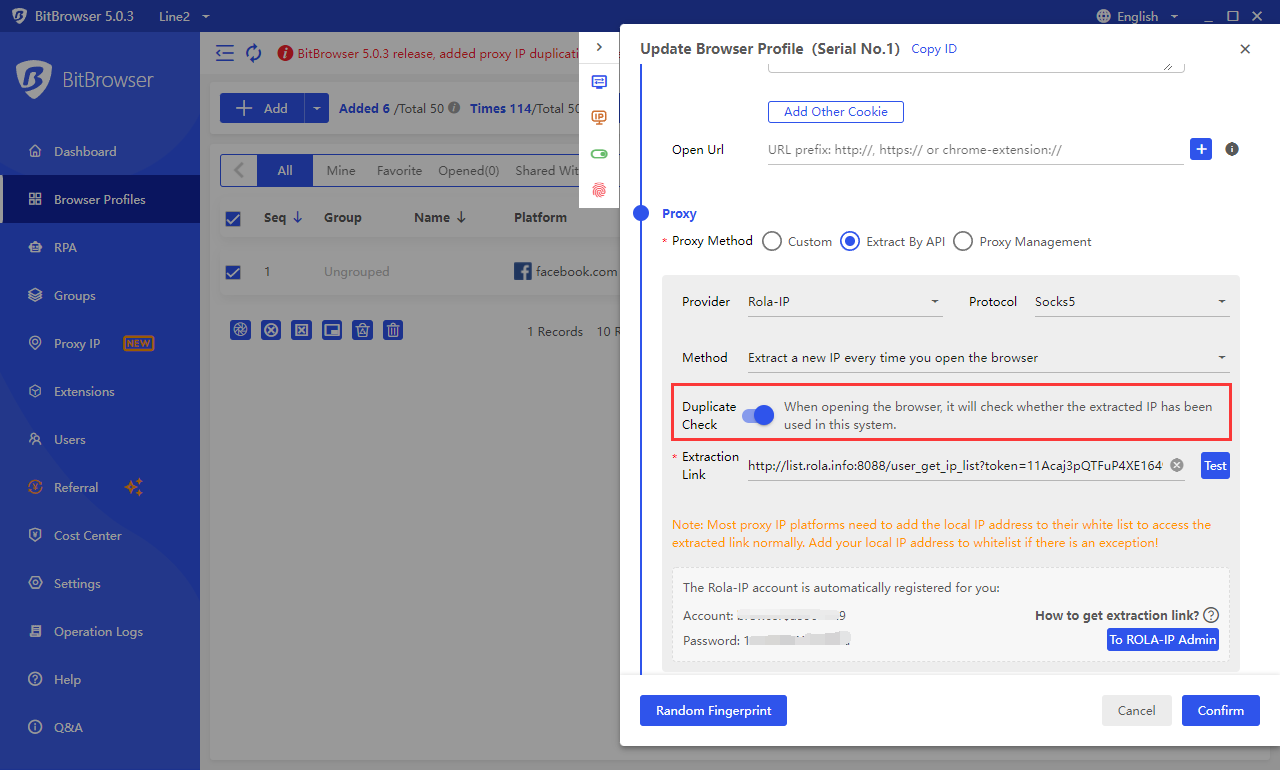This screenshot has height=770, width=1280.
Task: Click the Settings hexagon icon in sidebar
Action: pos(35,584)
